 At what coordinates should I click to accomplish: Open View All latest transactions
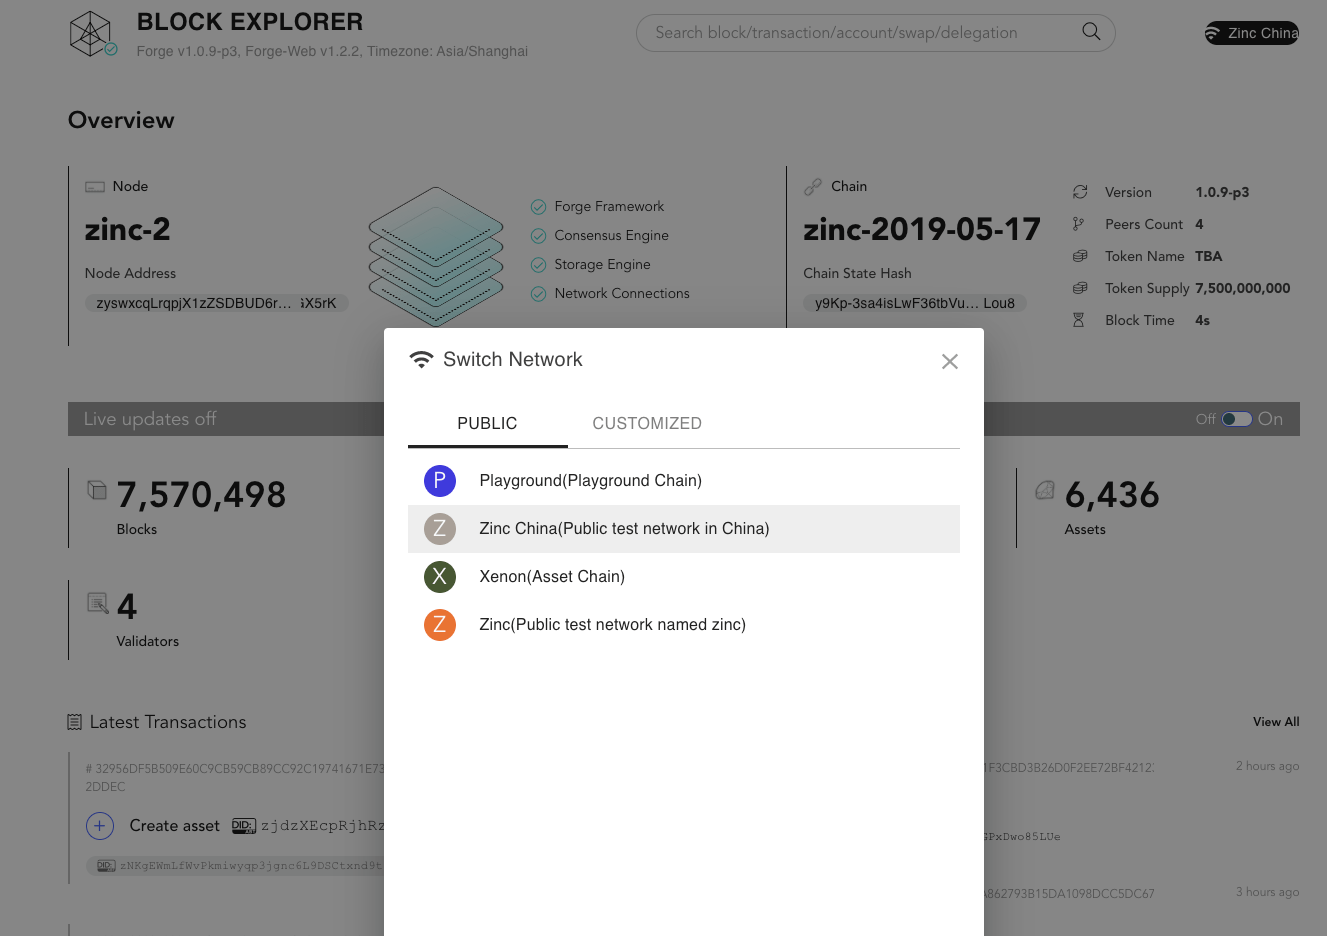(x=1275, y=722)
